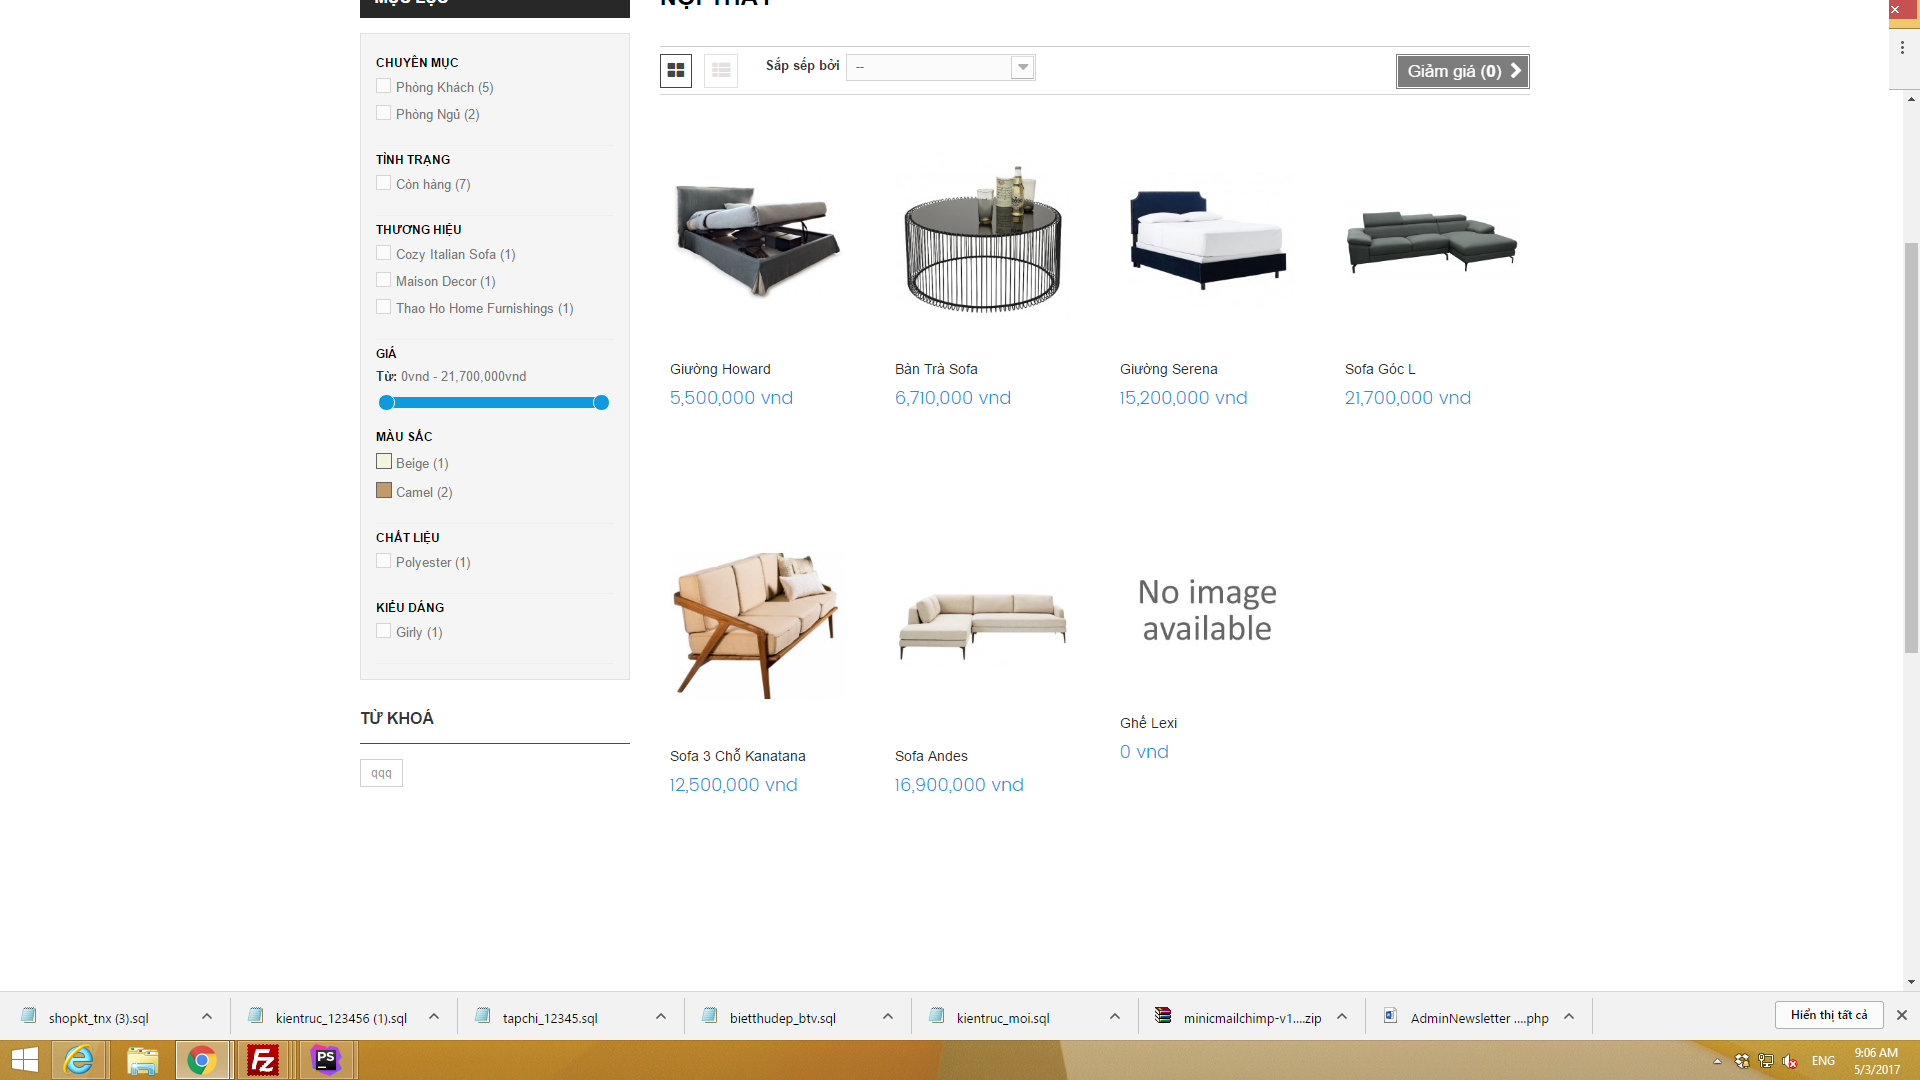Open PhpStorm from the taskbar
This screenshot has width=1920, height=1080.
tap(325, 1060)
